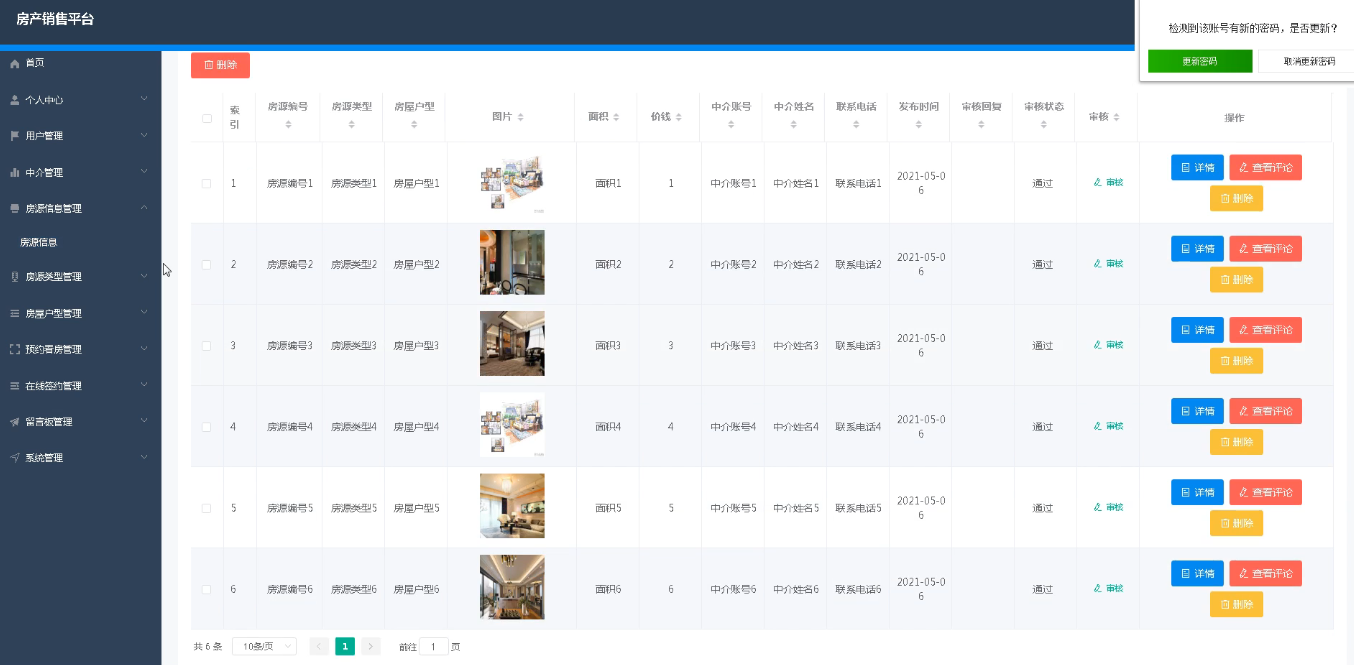Click the 审核 edit icon in row 5
Image resolution: width=1354 pixels, height=665 pixels.
(1098, 507)
